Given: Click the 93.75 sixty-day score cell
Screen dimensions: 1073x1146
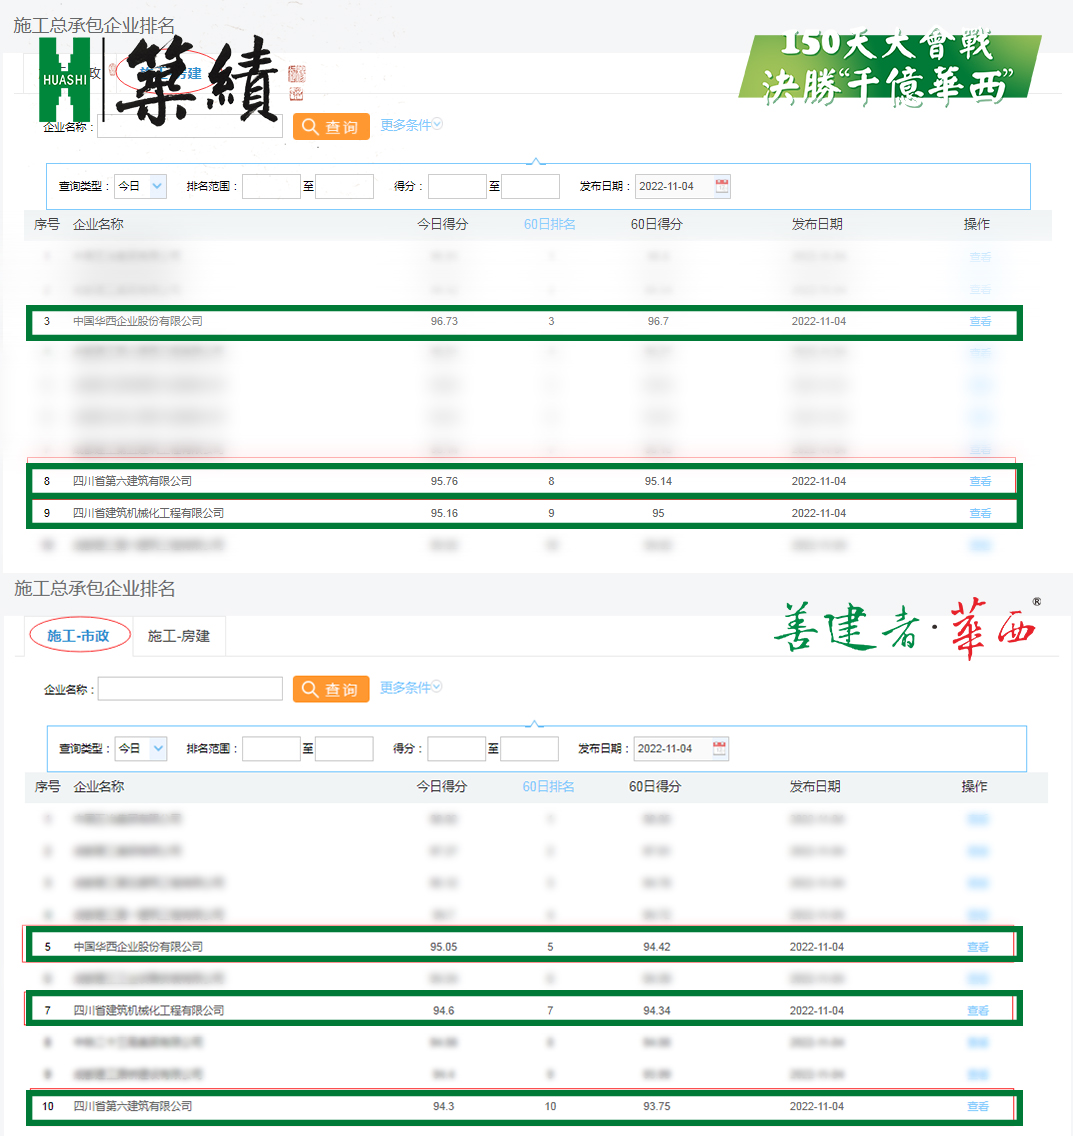Looking at the screenshot, I should [x=656, y=1107].
